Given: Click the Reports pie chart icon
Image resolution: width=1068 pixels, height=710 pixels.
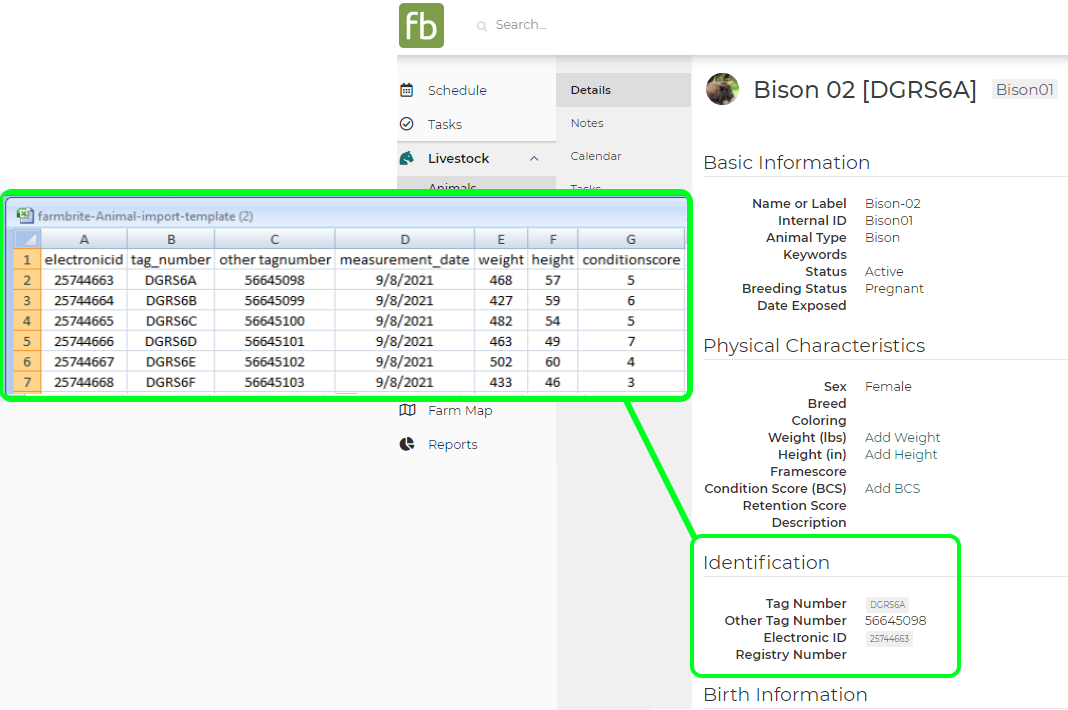Looking at the screenshot, I should coord(407,444).
